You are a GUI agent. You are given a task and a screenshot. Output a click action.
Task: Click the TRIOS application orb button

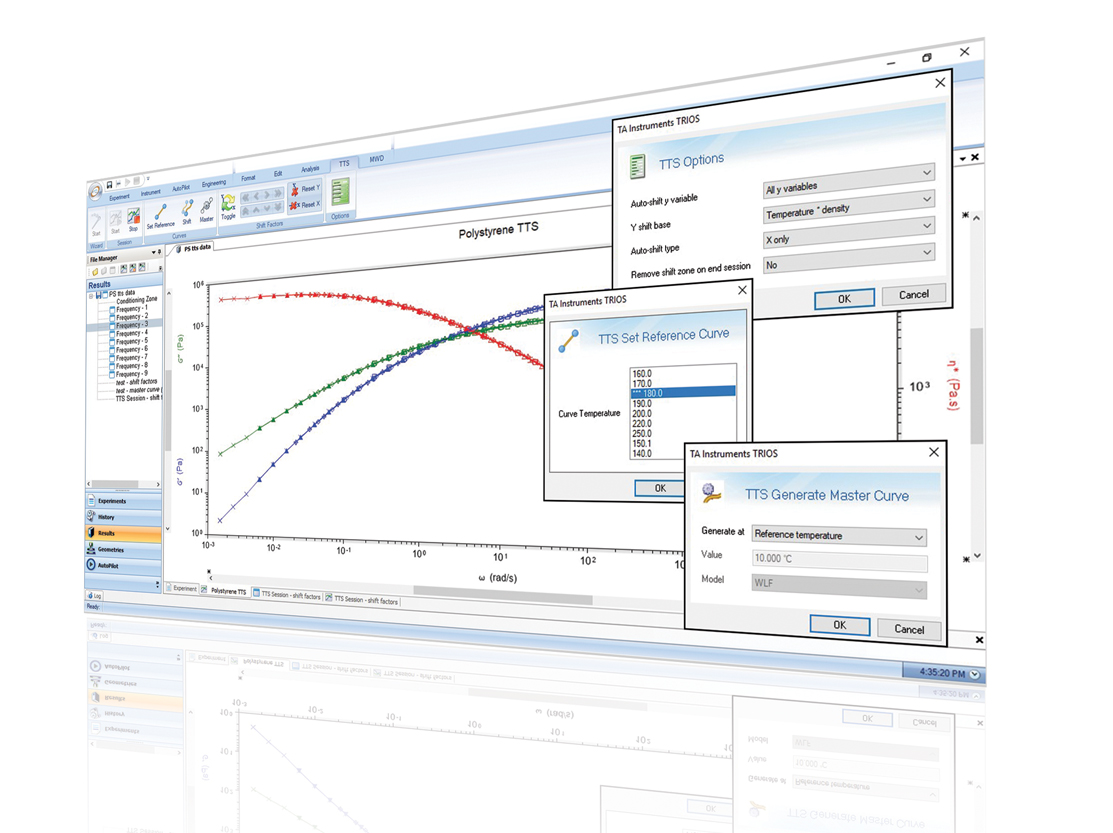pos(95,192)
